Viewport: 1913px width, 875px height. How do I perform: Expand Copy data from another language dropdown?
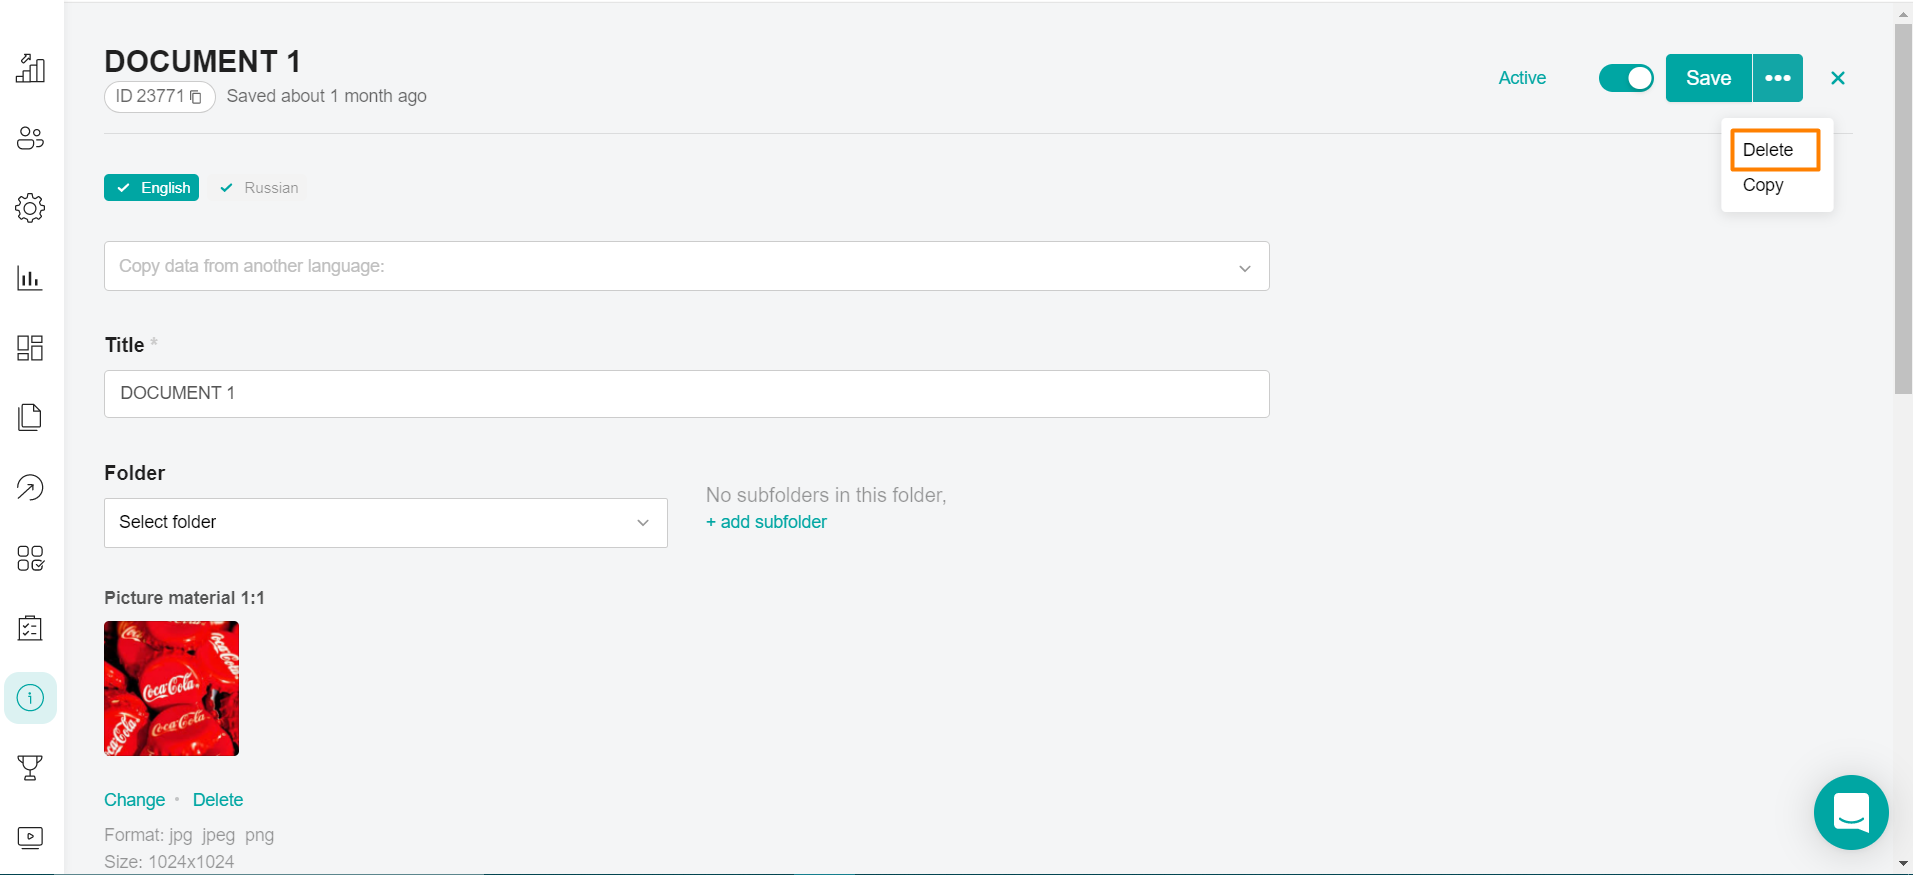(687, 266)
